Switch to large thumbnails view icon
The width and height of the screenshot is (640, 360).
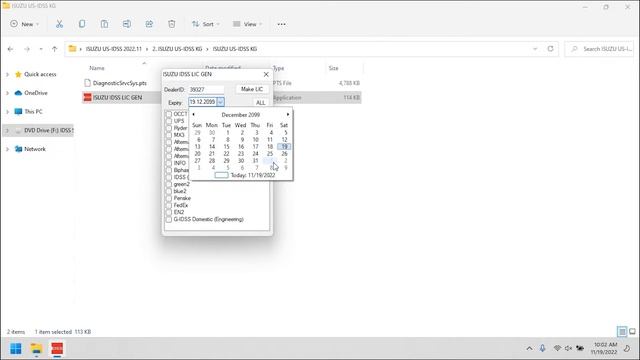pyautogui.click(x=632, y=332)
